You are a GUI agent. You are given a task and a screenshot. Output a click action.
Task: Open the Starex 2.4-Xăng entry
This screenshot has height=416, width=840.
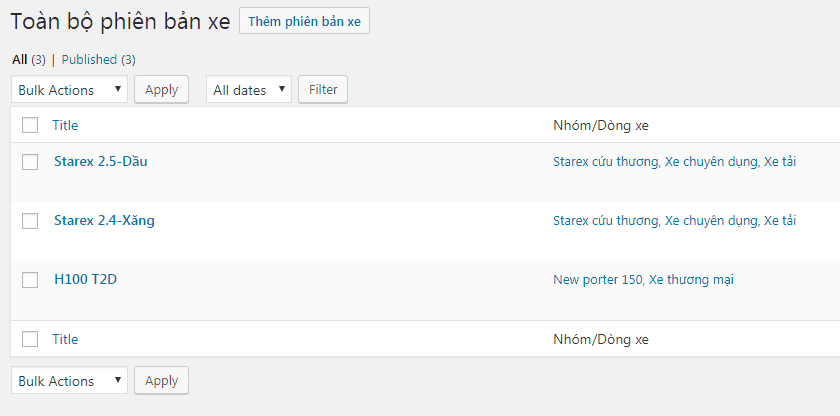pyautogui.click(x=104, y=220)
